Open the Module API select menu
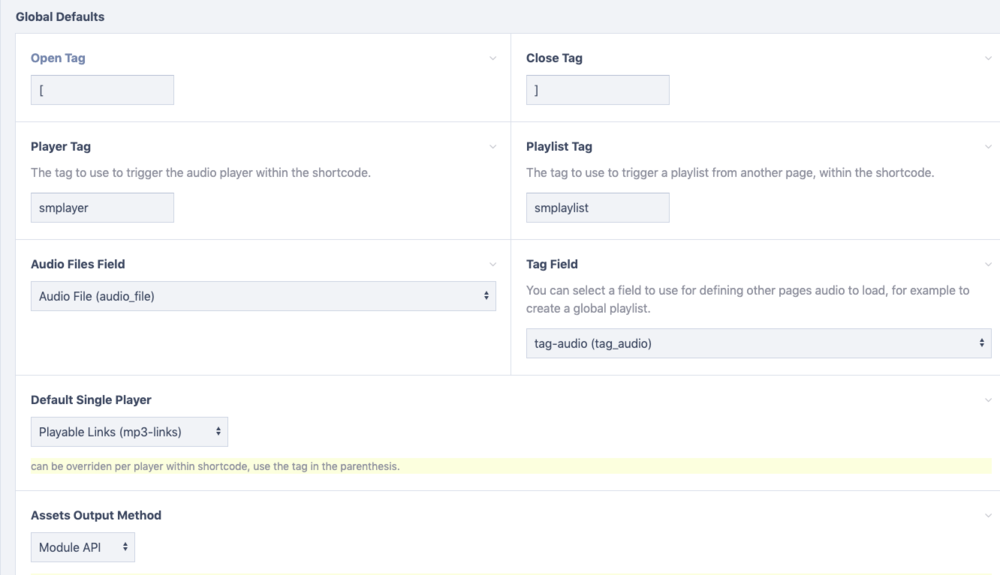This screenshot has width=1000, height=575. coord(82,547)
